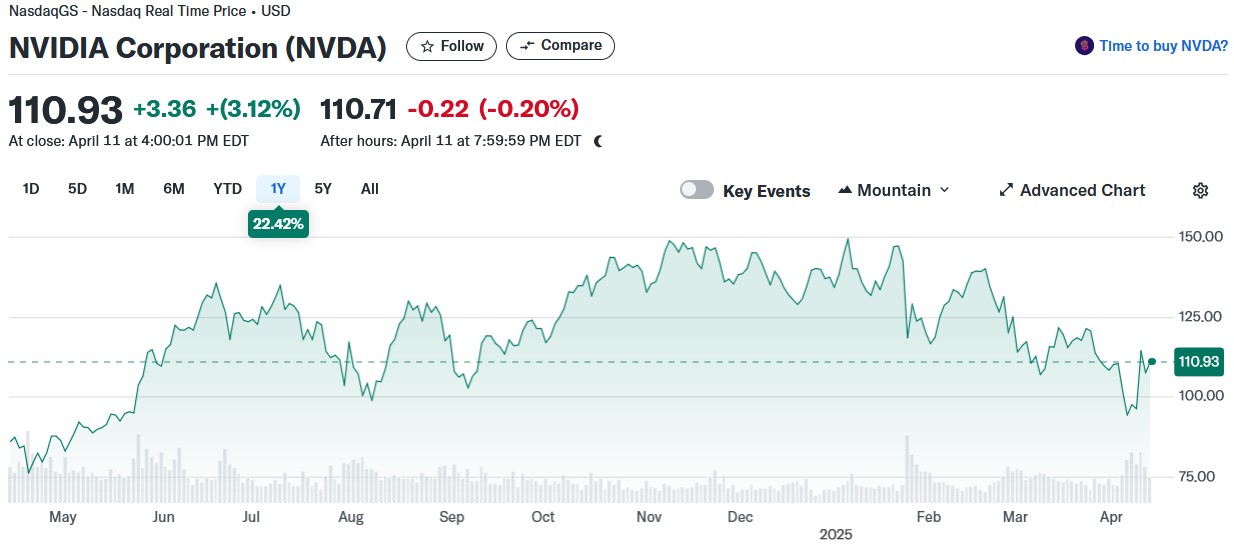Viewport: 1234px width, 559px height.
Task: Switch chart to 5Y range
Action: click(x=323, y=189)
